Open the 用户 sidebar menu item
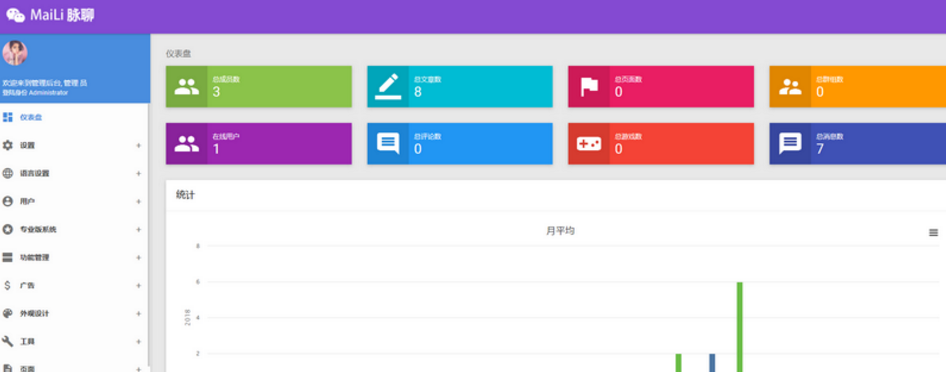Image resolution: width=946 pixels, height=372 pixels. click(x=74, y=201)
